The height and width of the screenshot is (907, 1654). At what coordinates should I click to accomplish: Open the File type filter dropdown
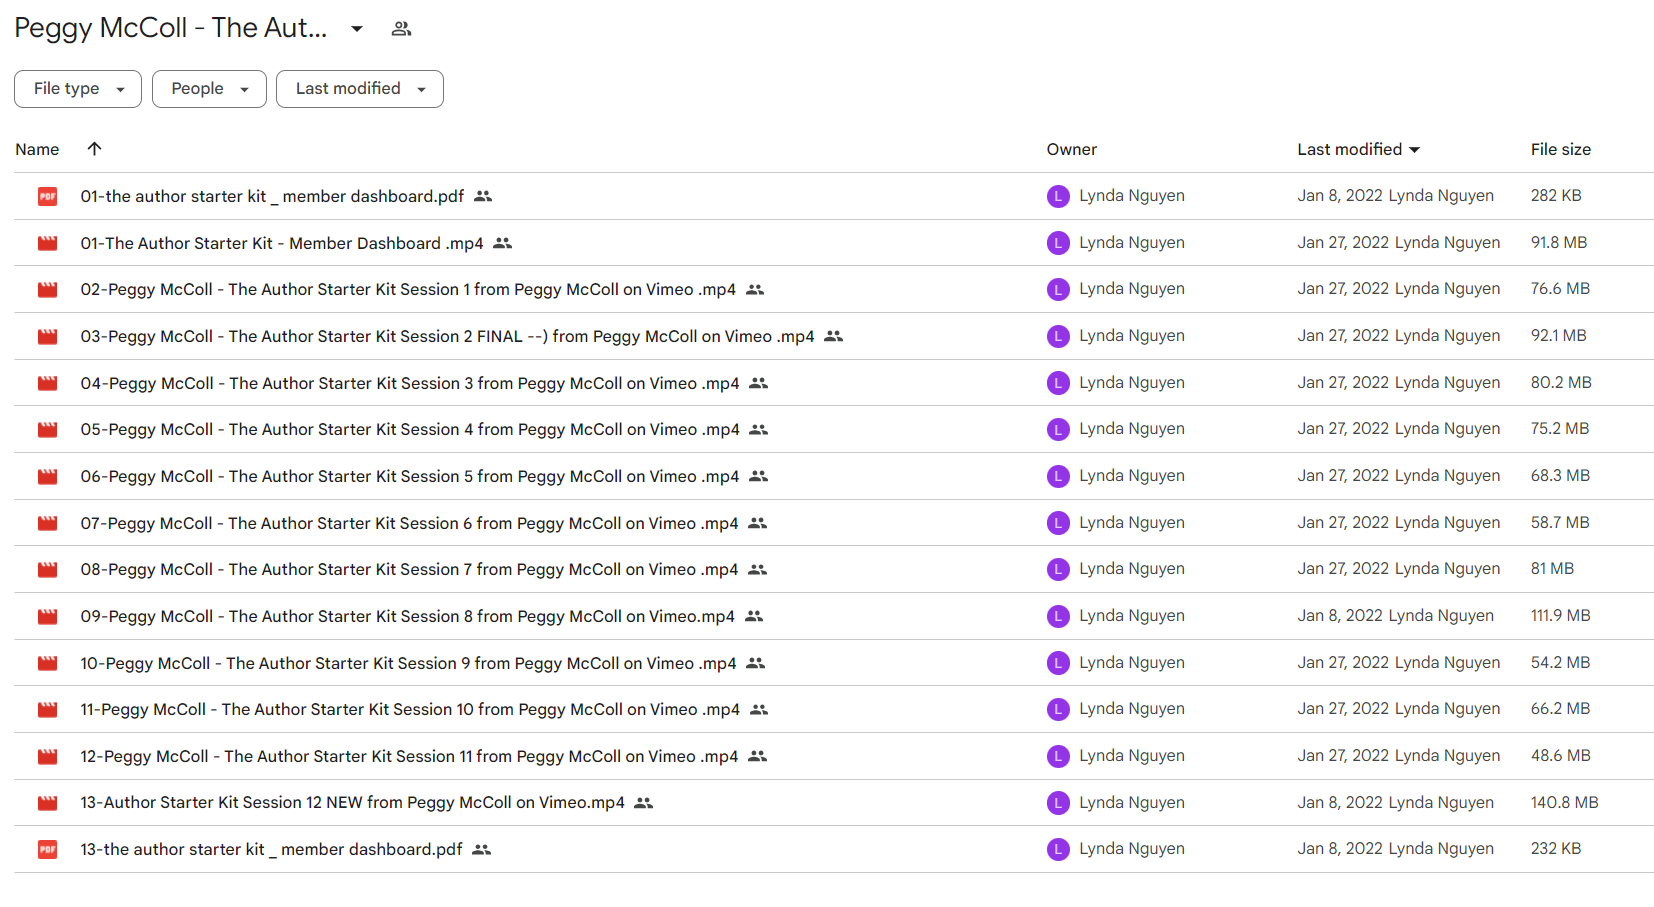pos(78,89)
